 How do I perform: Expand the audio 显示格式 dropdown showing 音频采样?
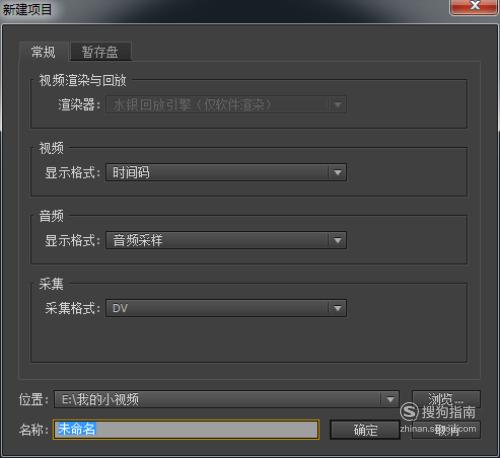pyautogui.click(x=226, y=240)
